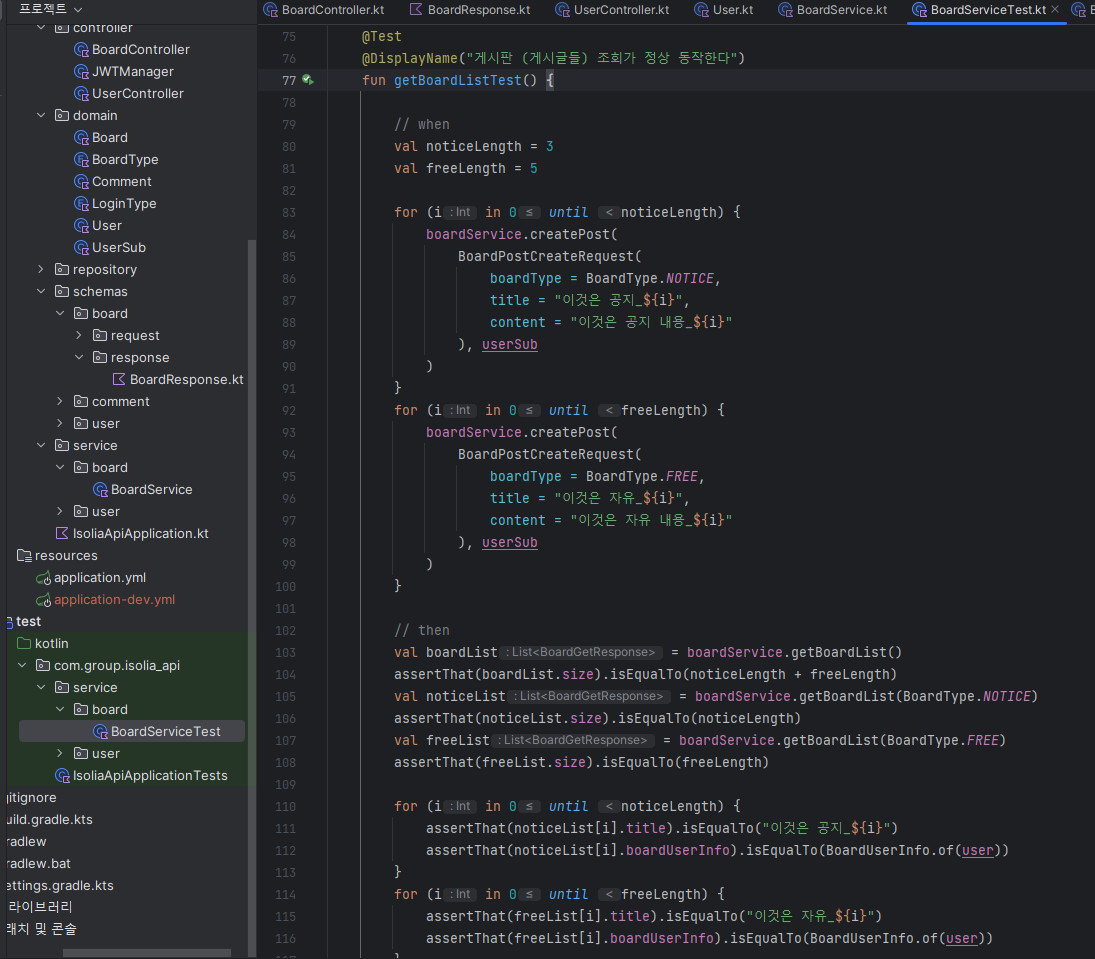Click the BoardService class icon in tree
The width and height of the screenshot is (1095, 959).
100,490
